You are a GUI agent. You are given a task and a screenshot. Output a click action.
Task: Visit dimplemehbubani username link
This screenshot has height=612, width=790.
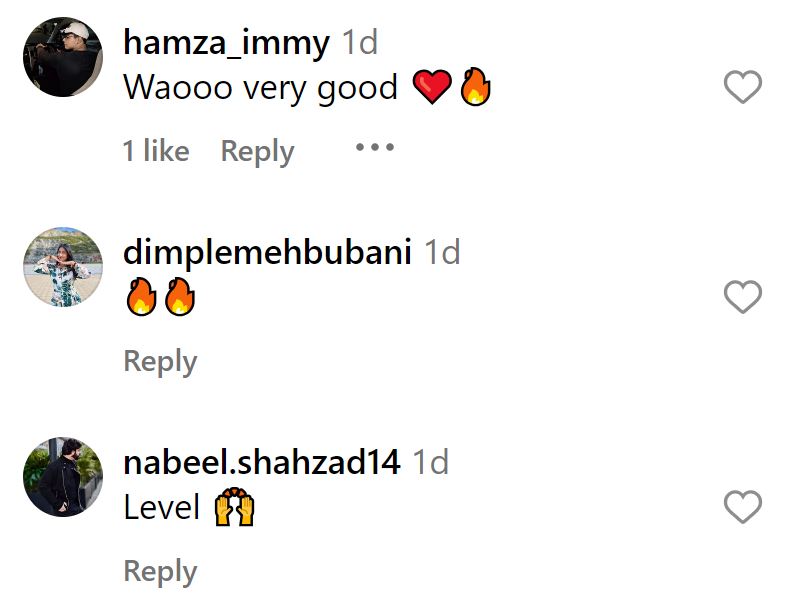pos(268,252)
